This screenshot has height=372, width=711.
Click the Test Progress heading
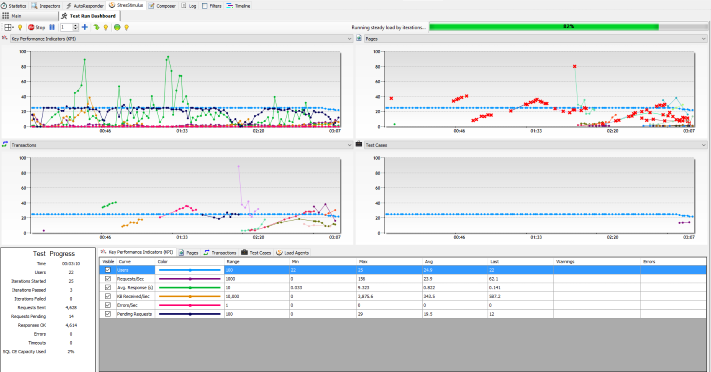tap(54, 254)
